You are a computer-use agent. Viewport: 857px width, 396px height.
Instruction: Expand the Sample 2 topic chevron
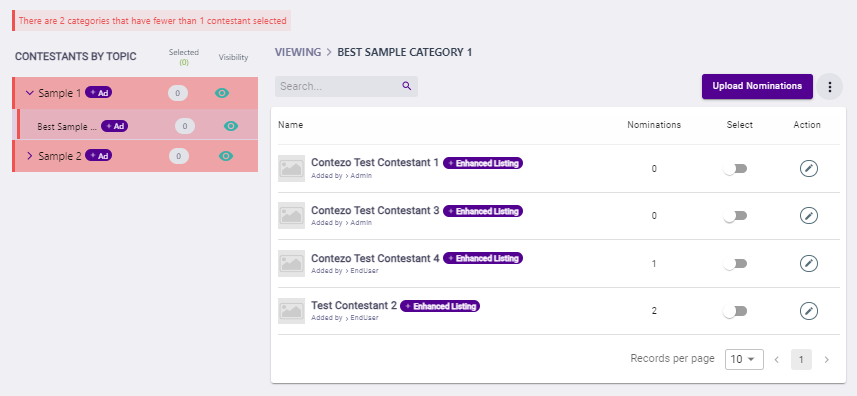point(30,156)
